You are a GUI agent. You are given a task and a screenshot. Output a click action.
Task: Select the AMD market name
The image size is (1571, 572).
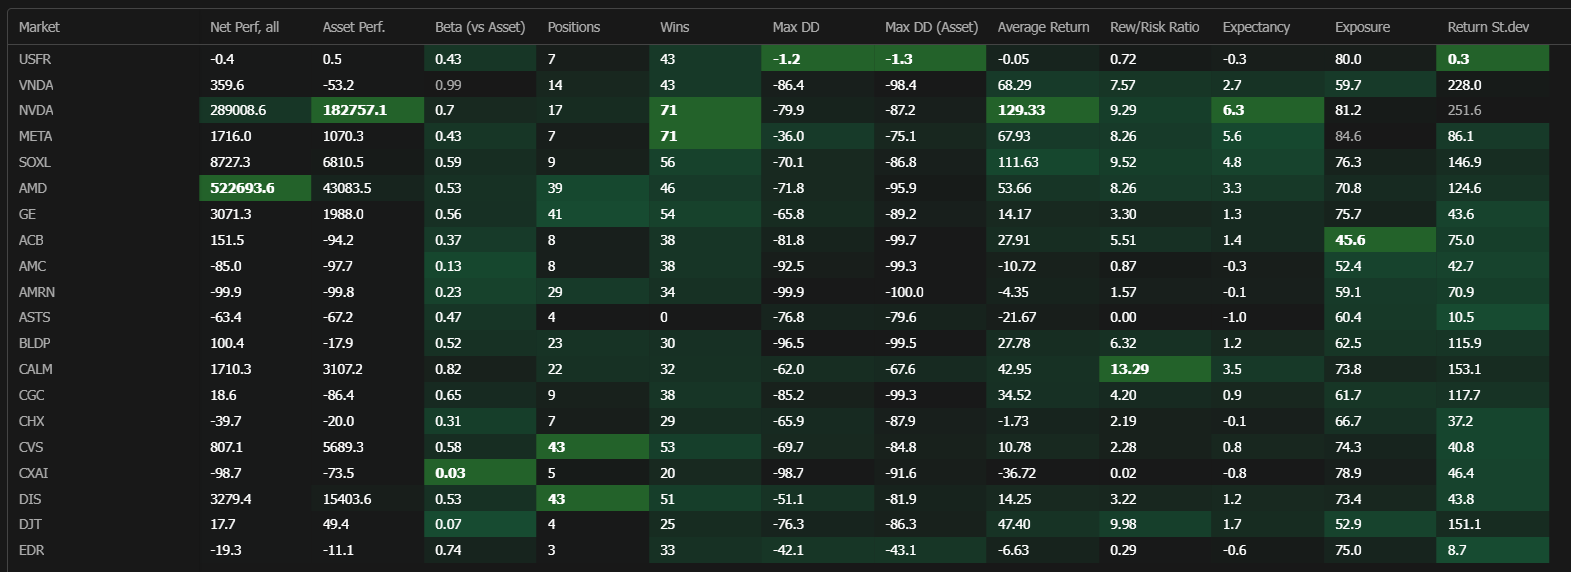33,188
